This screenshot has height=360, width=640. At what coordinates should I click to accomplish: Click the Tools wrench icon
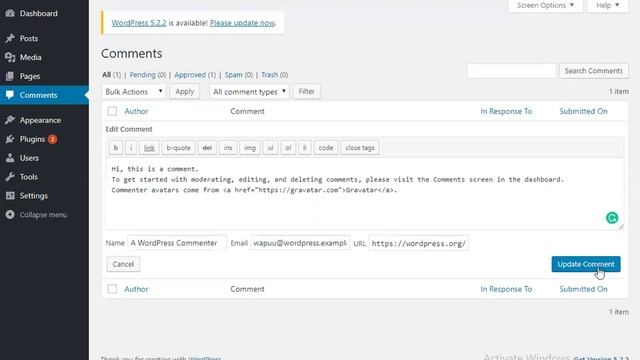coord(10,177)
